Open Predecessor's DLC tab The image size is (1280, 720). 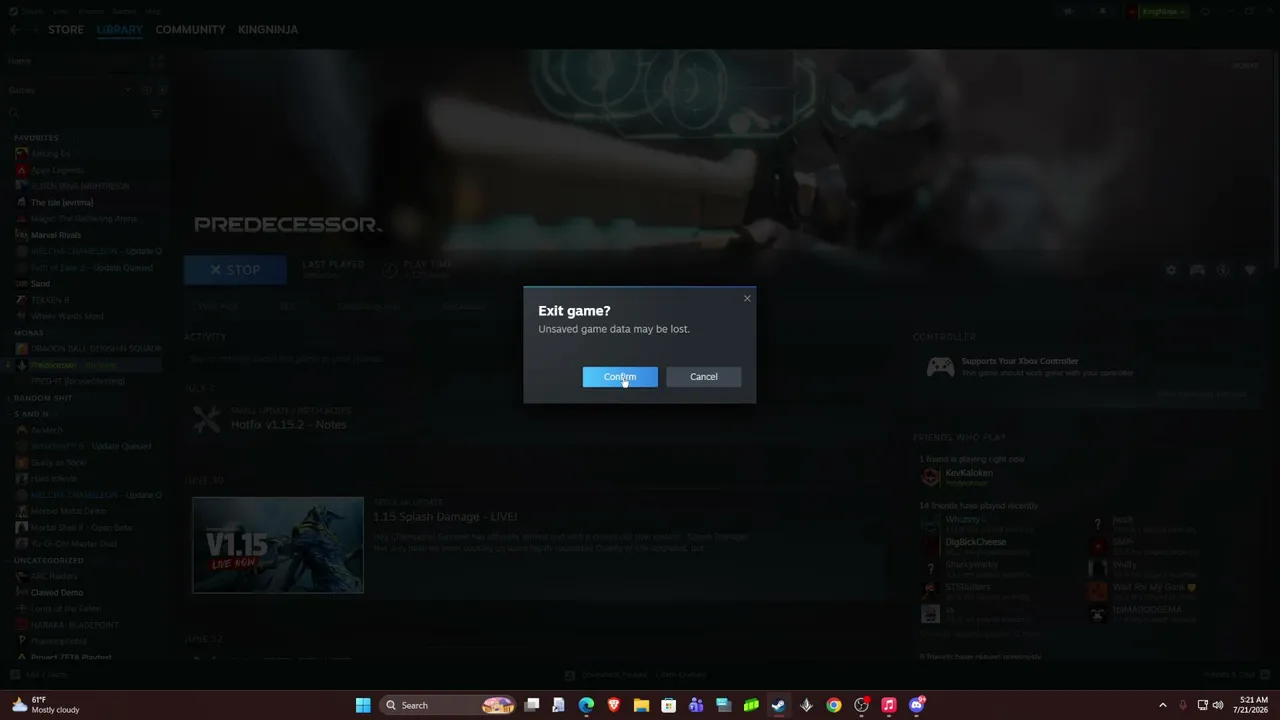(x=287, y=306)
